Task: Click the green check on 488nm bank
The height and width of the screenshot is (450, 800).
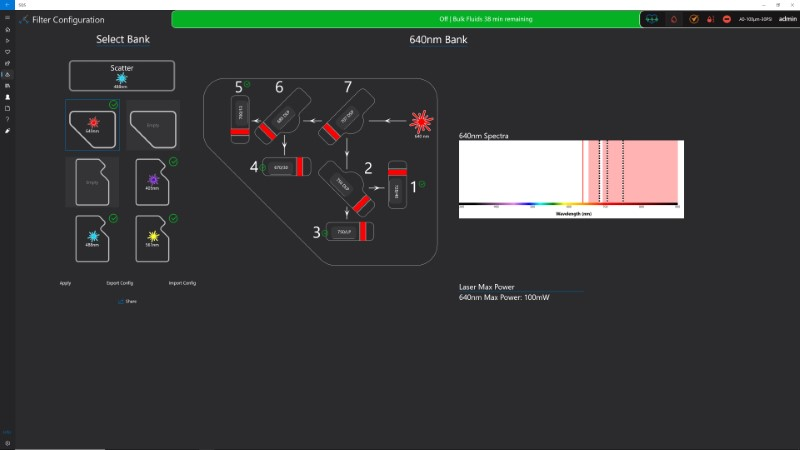Action: 113,218
